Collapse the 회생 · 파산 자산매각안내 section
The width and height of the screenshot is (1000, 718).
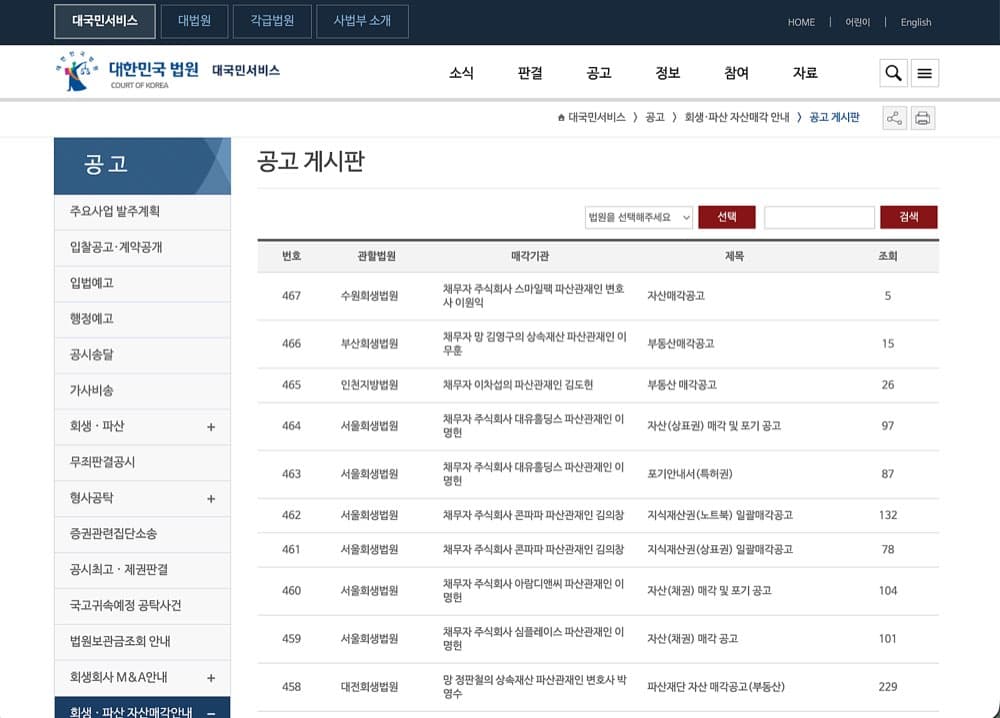(x=211, y=713)
